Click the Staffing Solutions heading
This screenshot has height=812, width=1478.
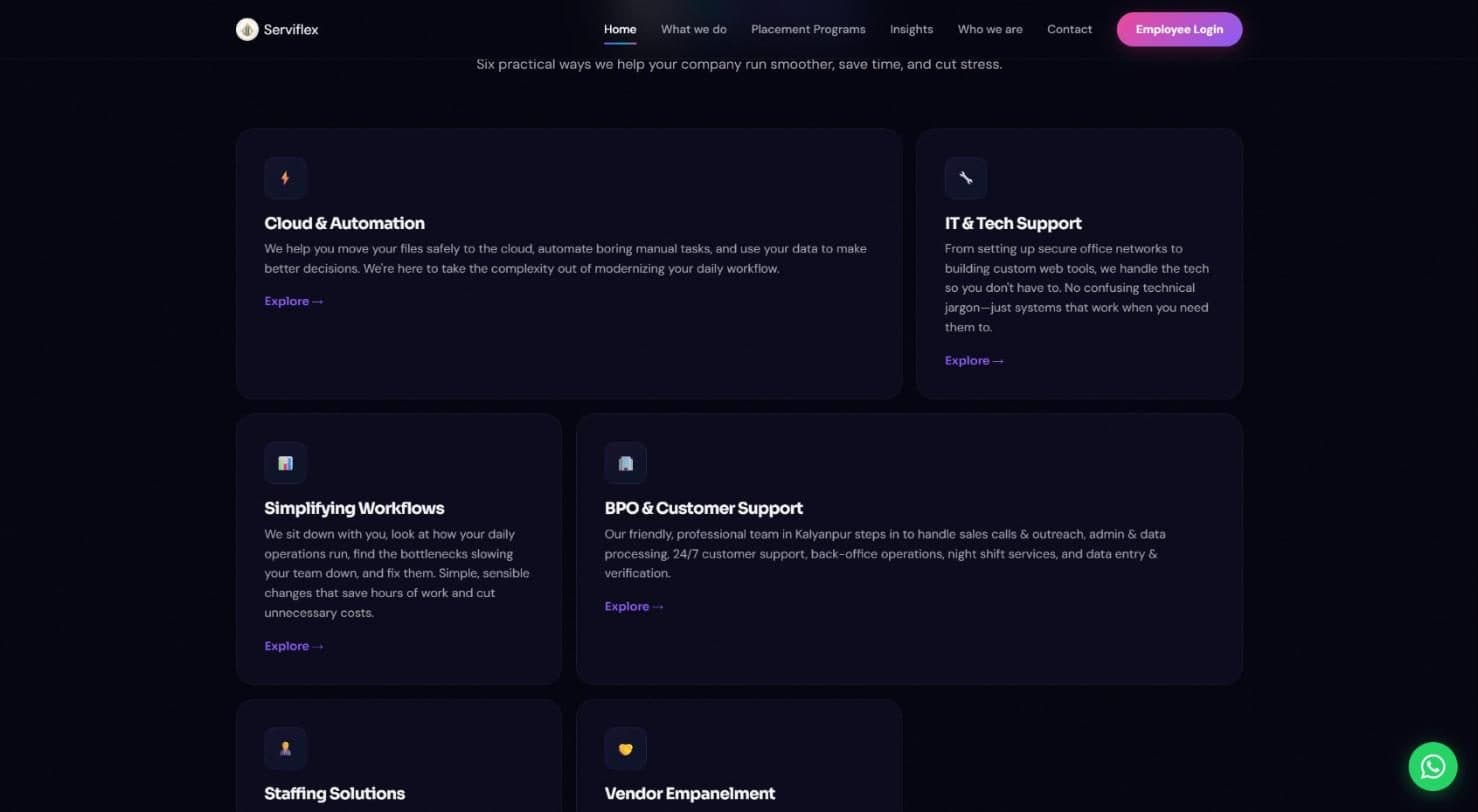pyautogui.click(x=335, y=793)
